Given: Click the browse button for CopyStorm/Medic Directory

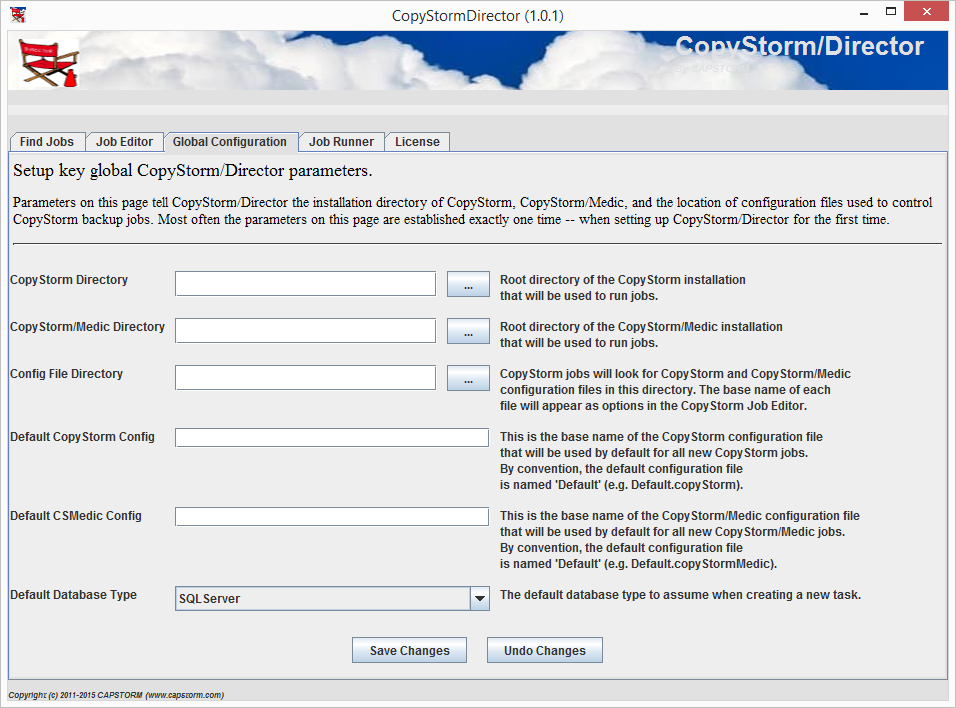Looking at the screenshot, I should tap(468, 330).
